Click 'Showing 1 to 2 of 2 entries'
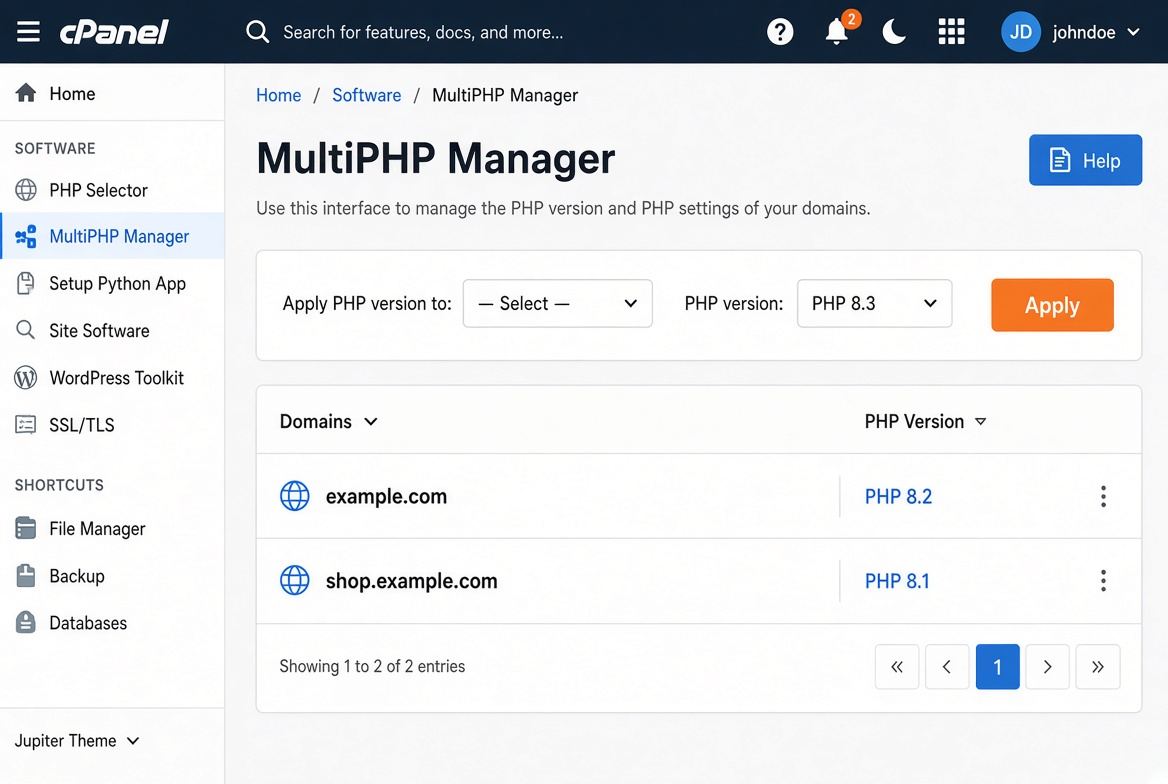The width and height of the screenshot is (1168, 784). point(372,666)
